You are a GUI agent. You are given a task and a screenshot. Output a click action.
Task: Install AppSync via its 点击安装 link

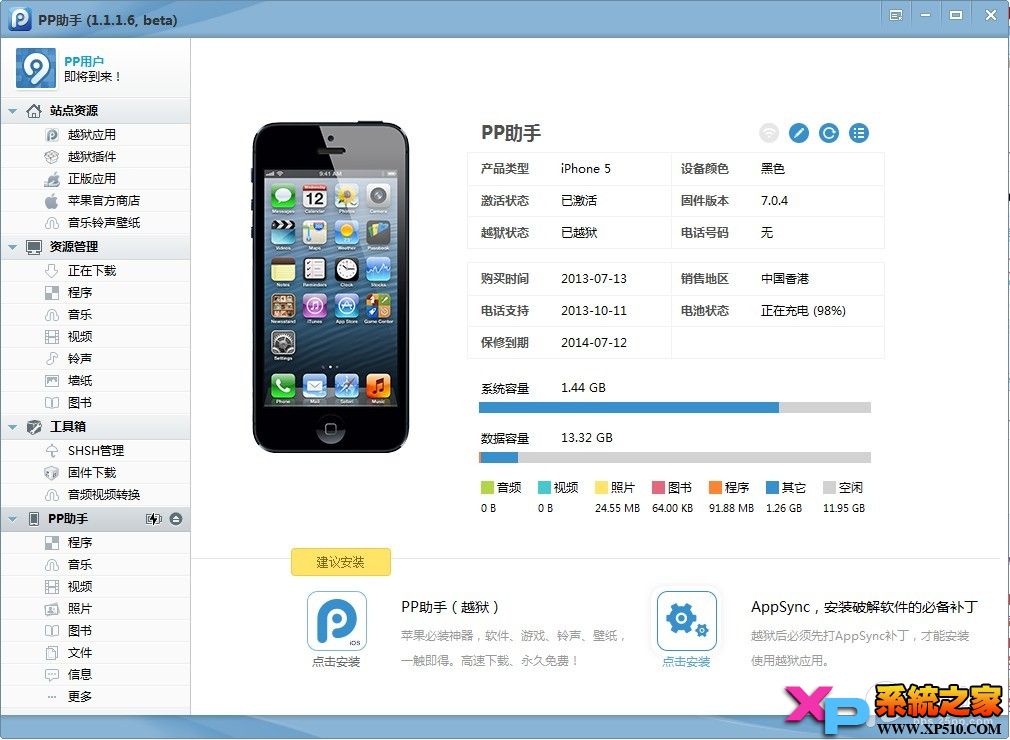tap(686, 660)
